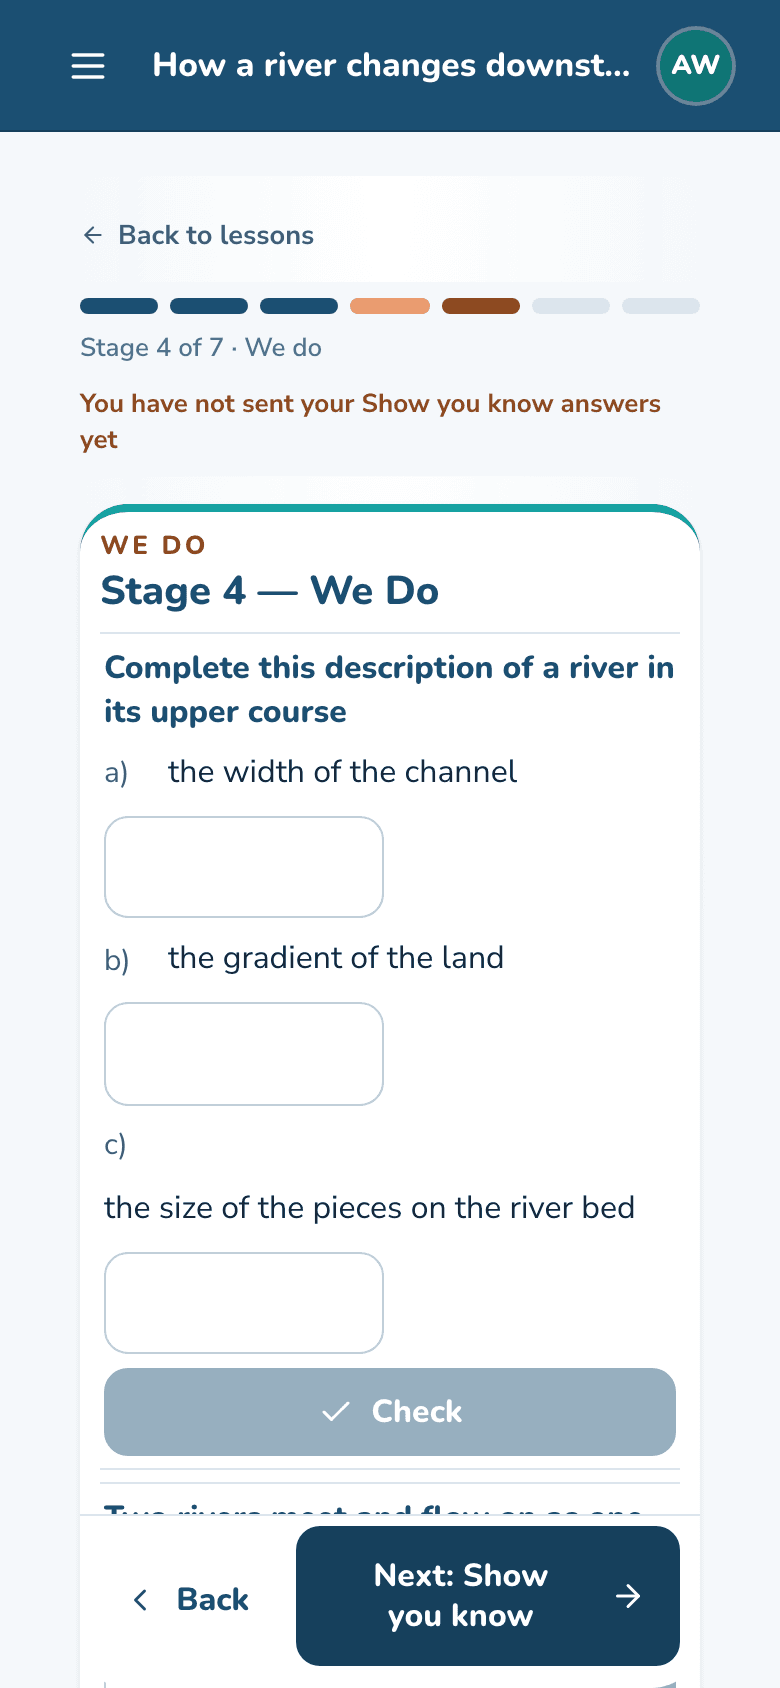
Task: Focus the river bed pieces answer field
Action: click(244, 1303)
